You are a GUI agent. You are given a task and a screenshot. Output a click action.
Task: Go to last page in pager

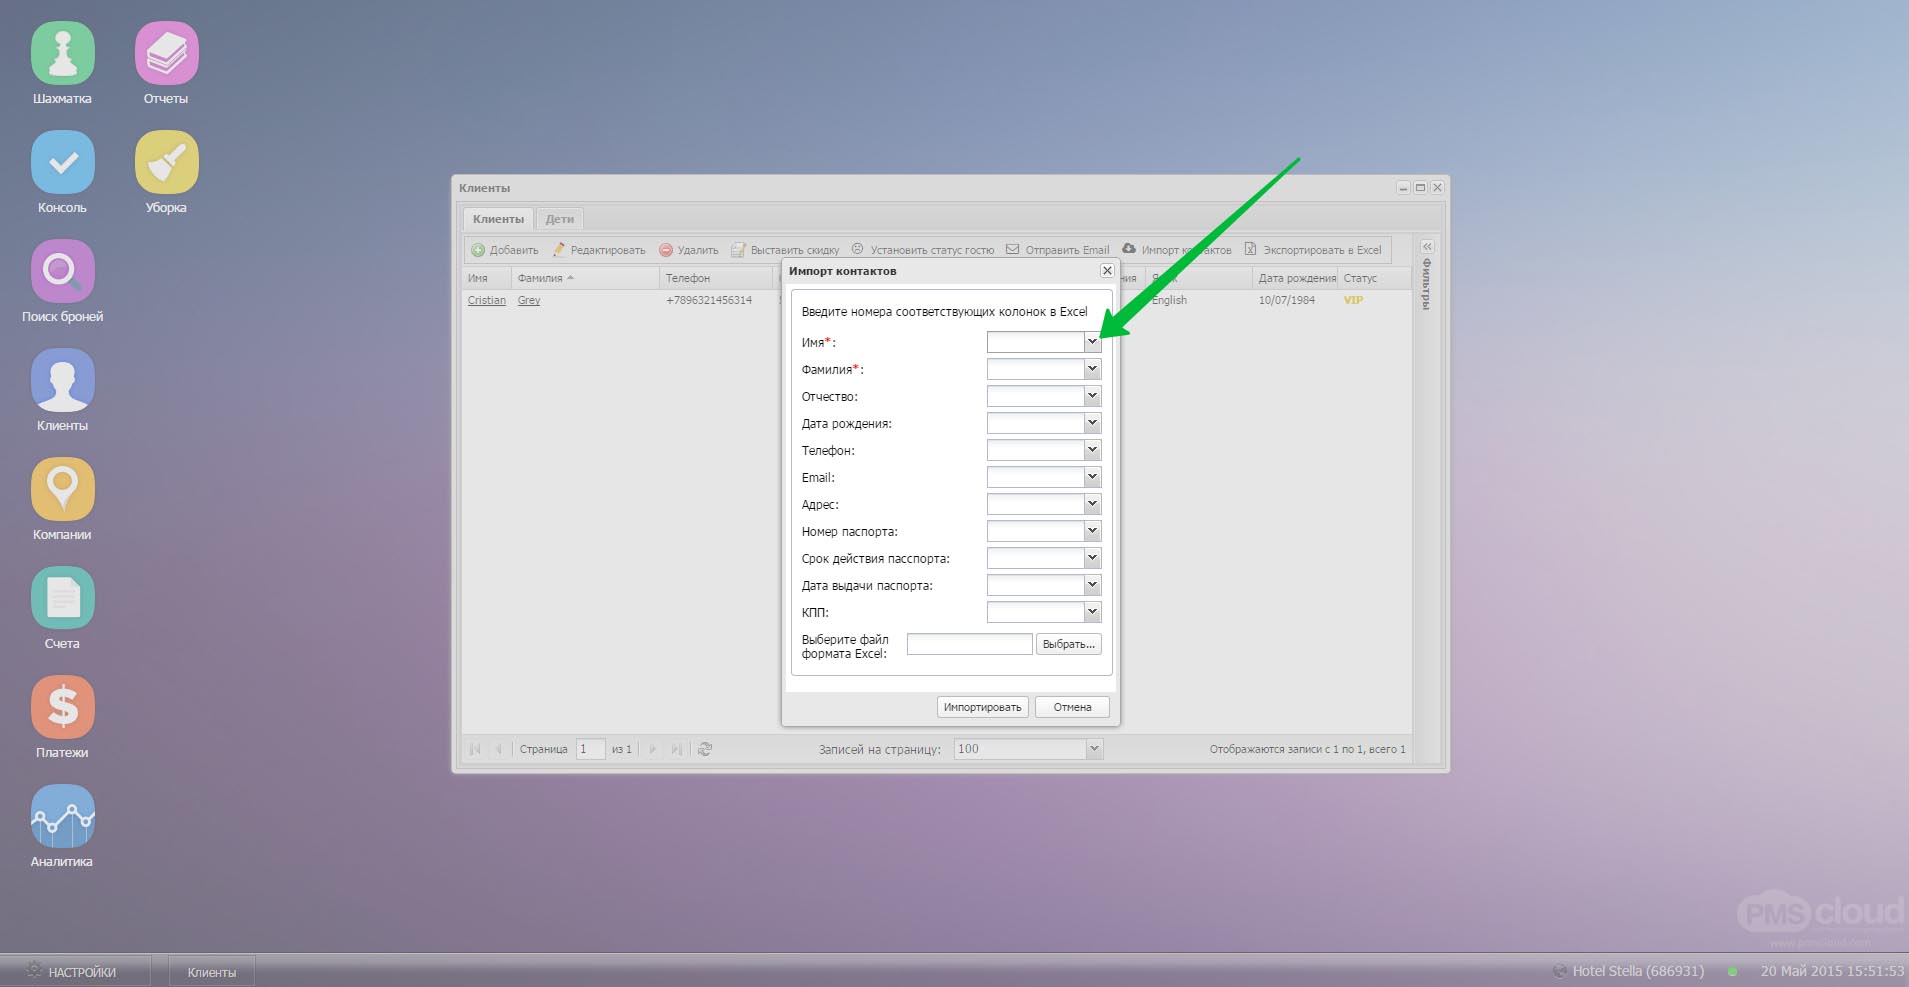[677, 749]
